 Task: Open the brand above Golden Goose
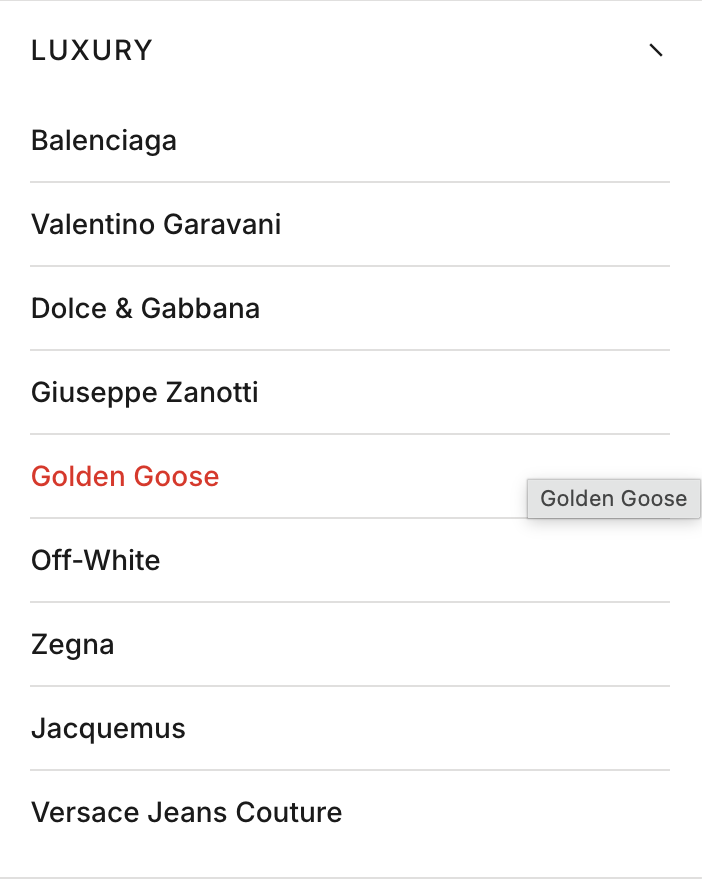(144, 392)
